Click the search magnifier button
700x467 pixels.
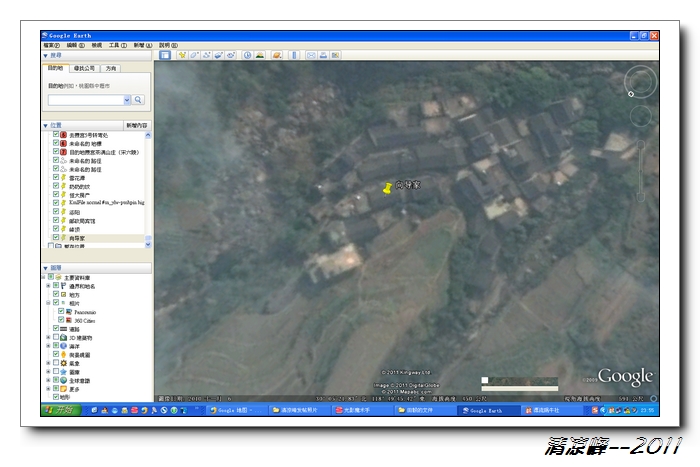point(138,100)
